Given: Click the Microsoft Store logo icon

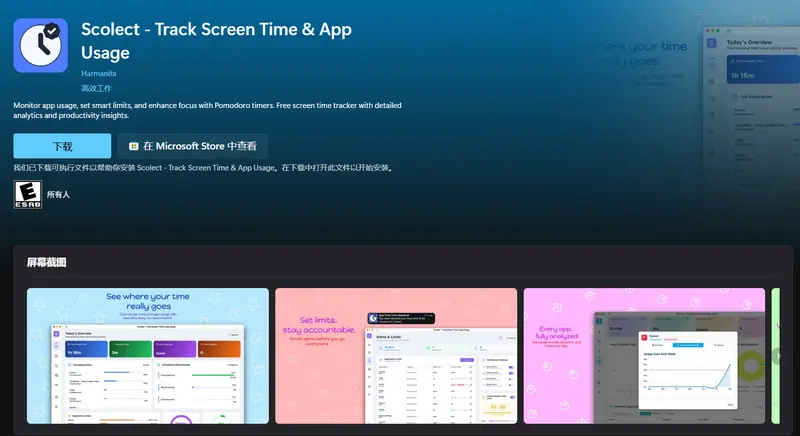Looking at the screenshot, I should pyautogui.click(x=134, y=146).
